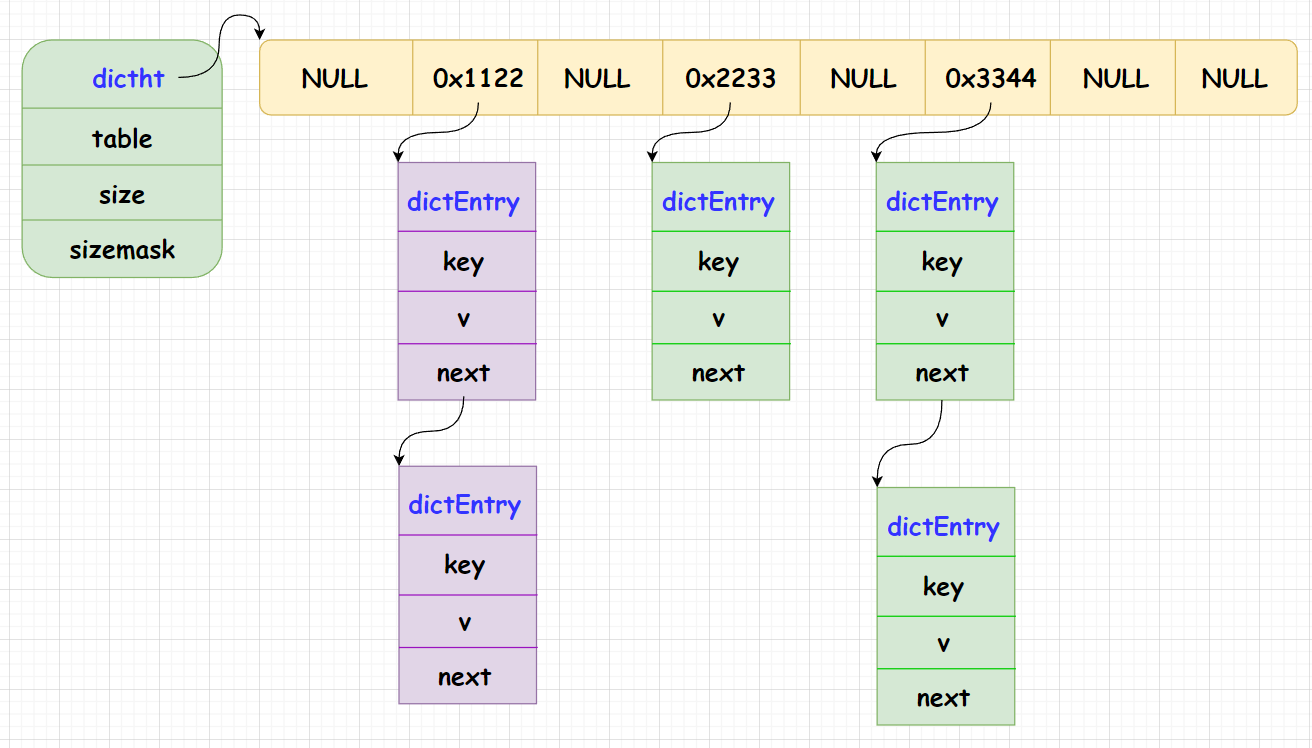Select the sizemask field in dictht

click(x=121, y=249)
